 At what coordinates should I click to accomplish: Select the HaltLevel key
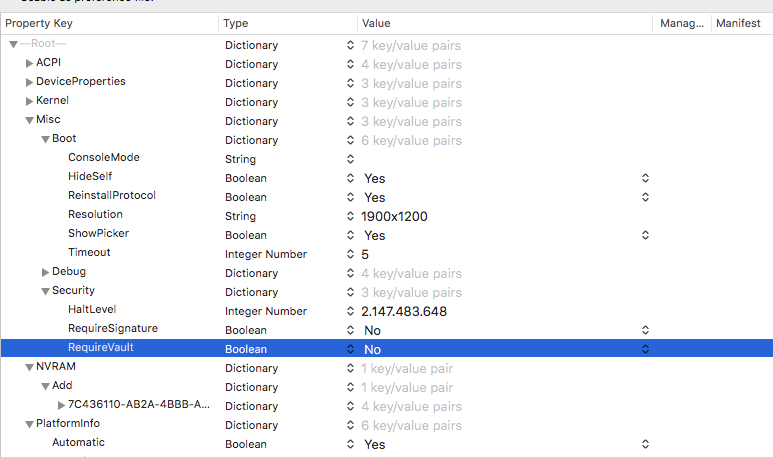92,309
